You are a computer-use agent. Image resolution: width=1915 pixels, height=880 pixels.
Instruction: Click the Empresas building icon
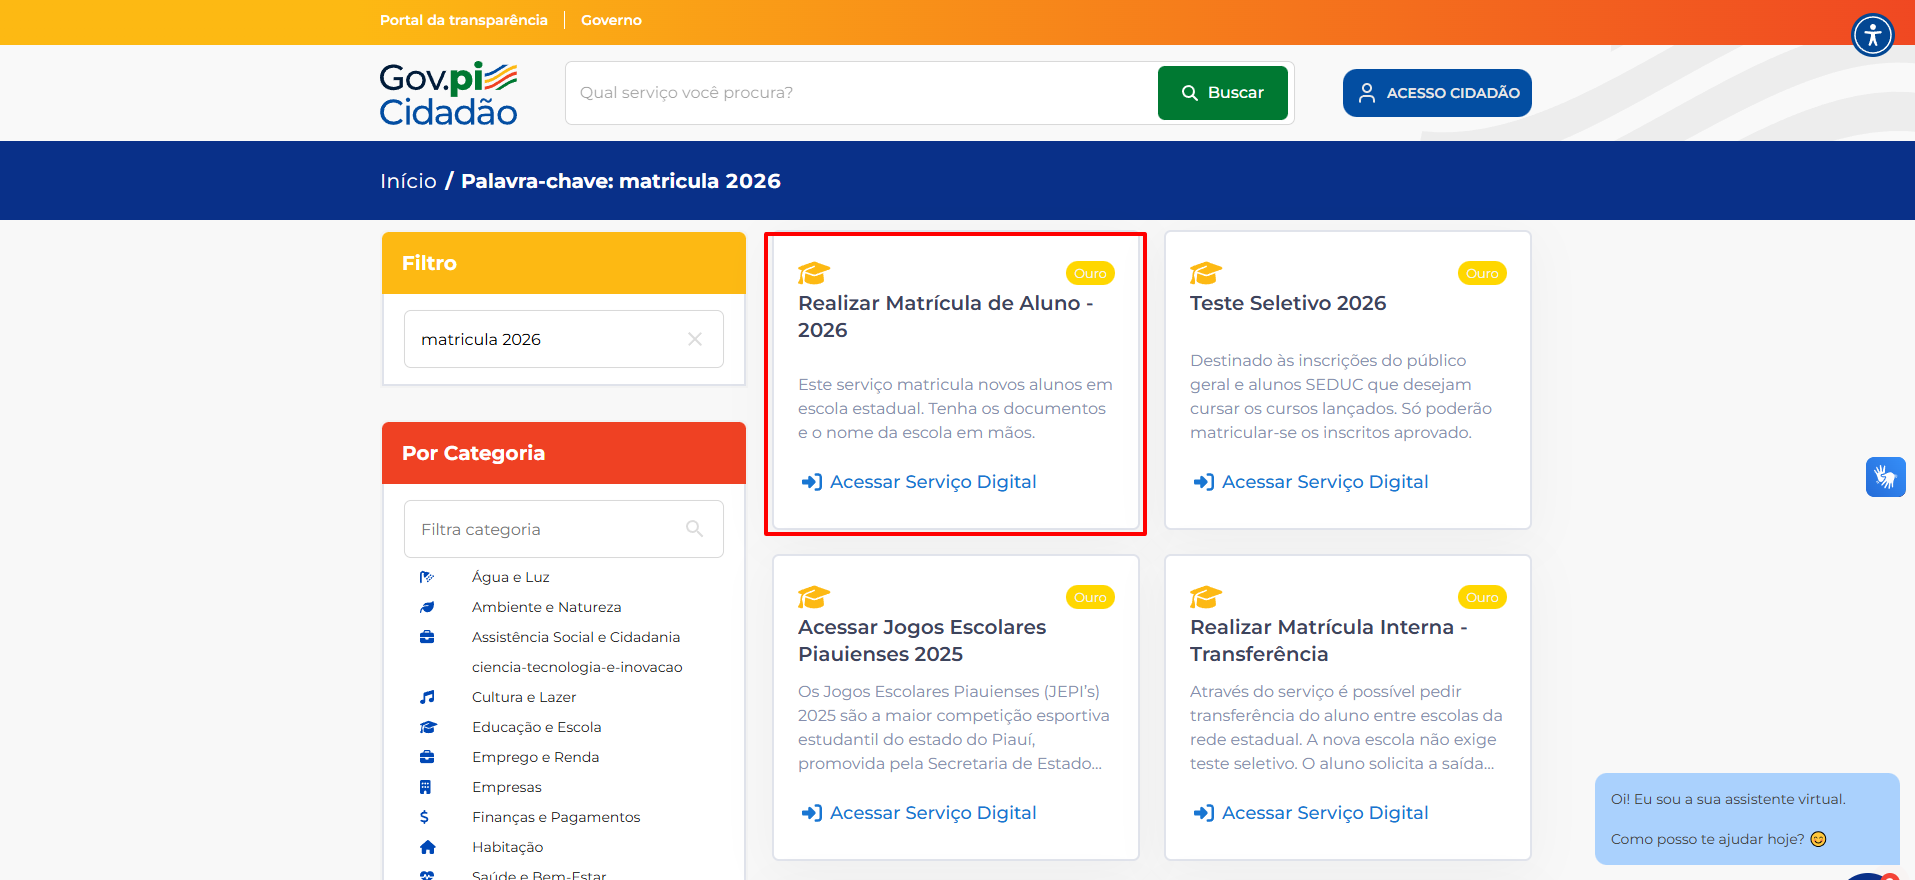pos(426,787)
